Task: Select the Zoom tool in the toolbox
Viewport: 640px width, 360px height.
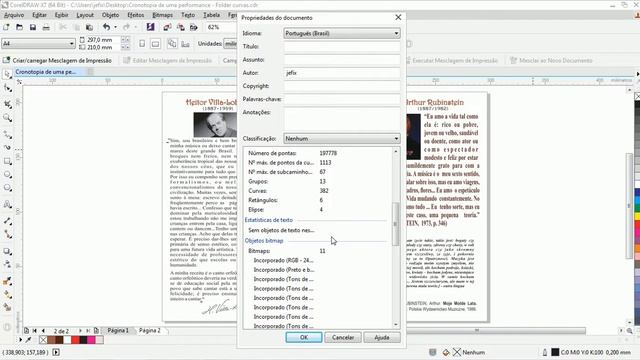Action: coord(7,118)
